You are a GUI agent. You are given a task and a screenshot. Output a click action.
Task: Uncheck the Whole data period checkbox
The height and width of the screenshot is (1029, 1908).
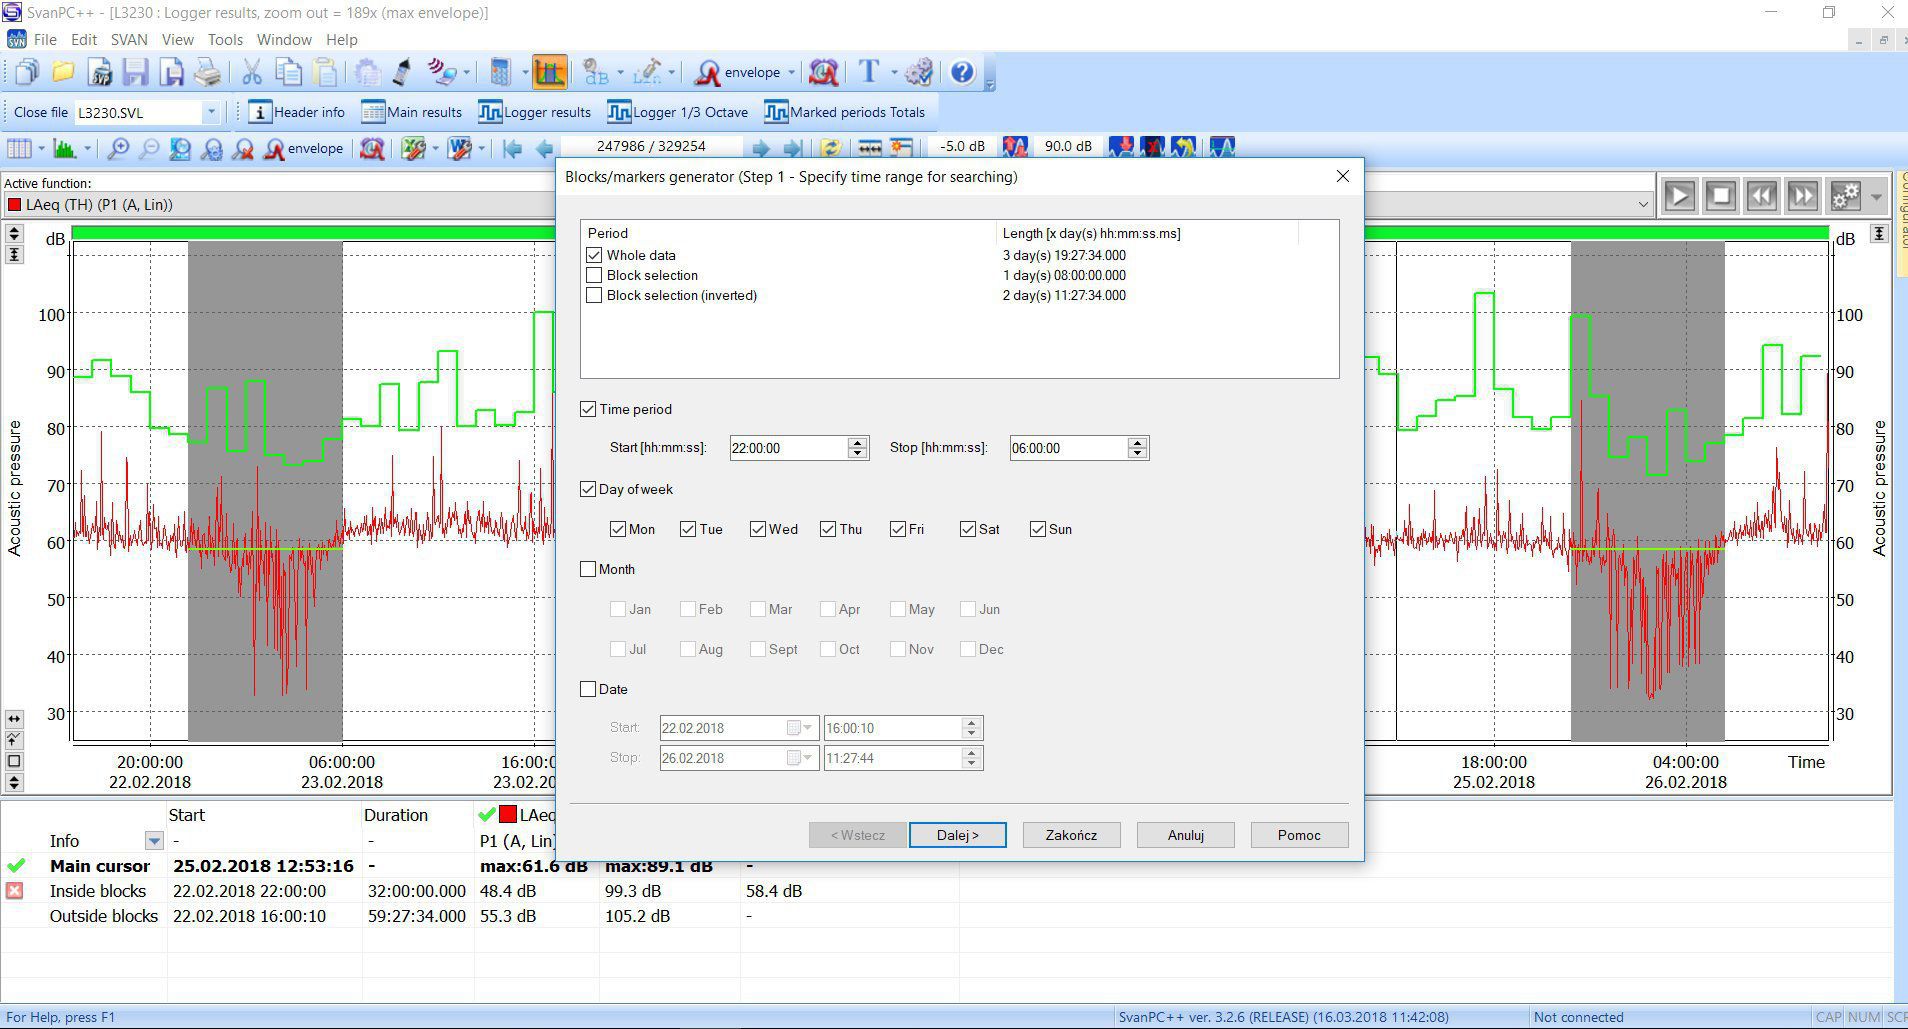pos(594,255)
